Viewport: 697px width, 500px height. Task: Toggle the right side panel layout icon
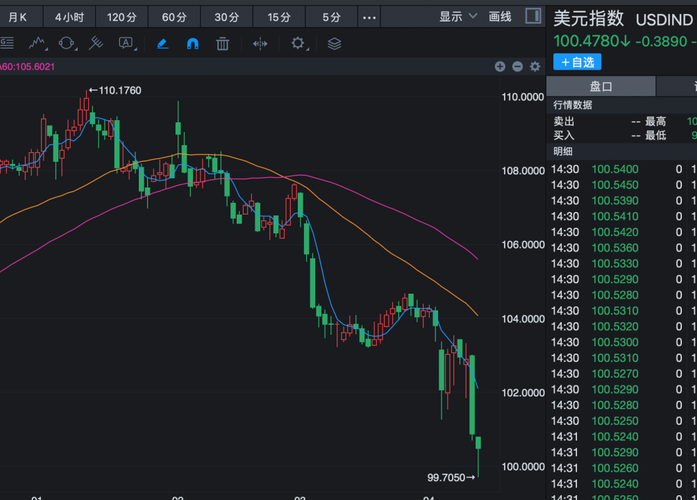pos(532,17)
